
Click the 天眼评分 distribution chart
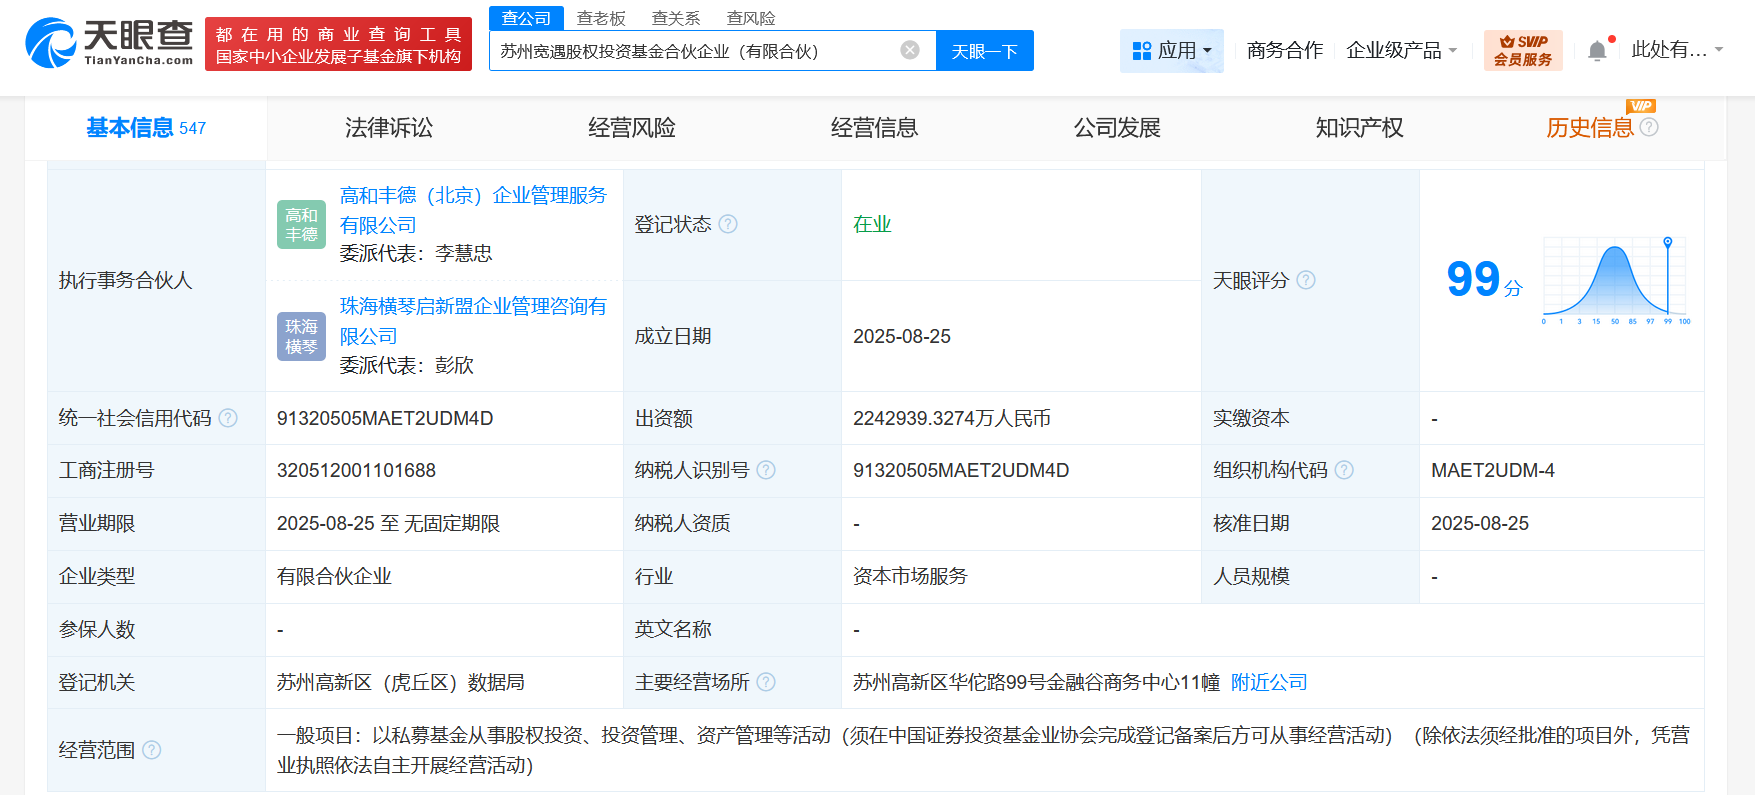[1615, 280]
